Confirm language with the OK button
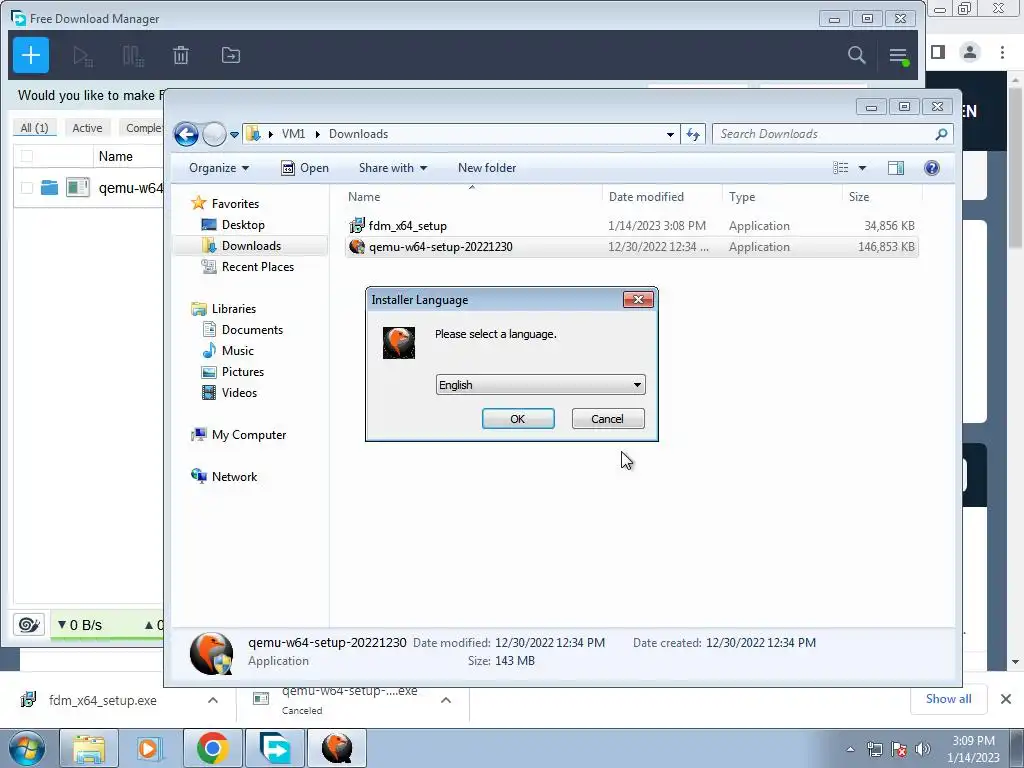Image resolution: width=1024 pixels, height=768 pixels. click(518, 419)
